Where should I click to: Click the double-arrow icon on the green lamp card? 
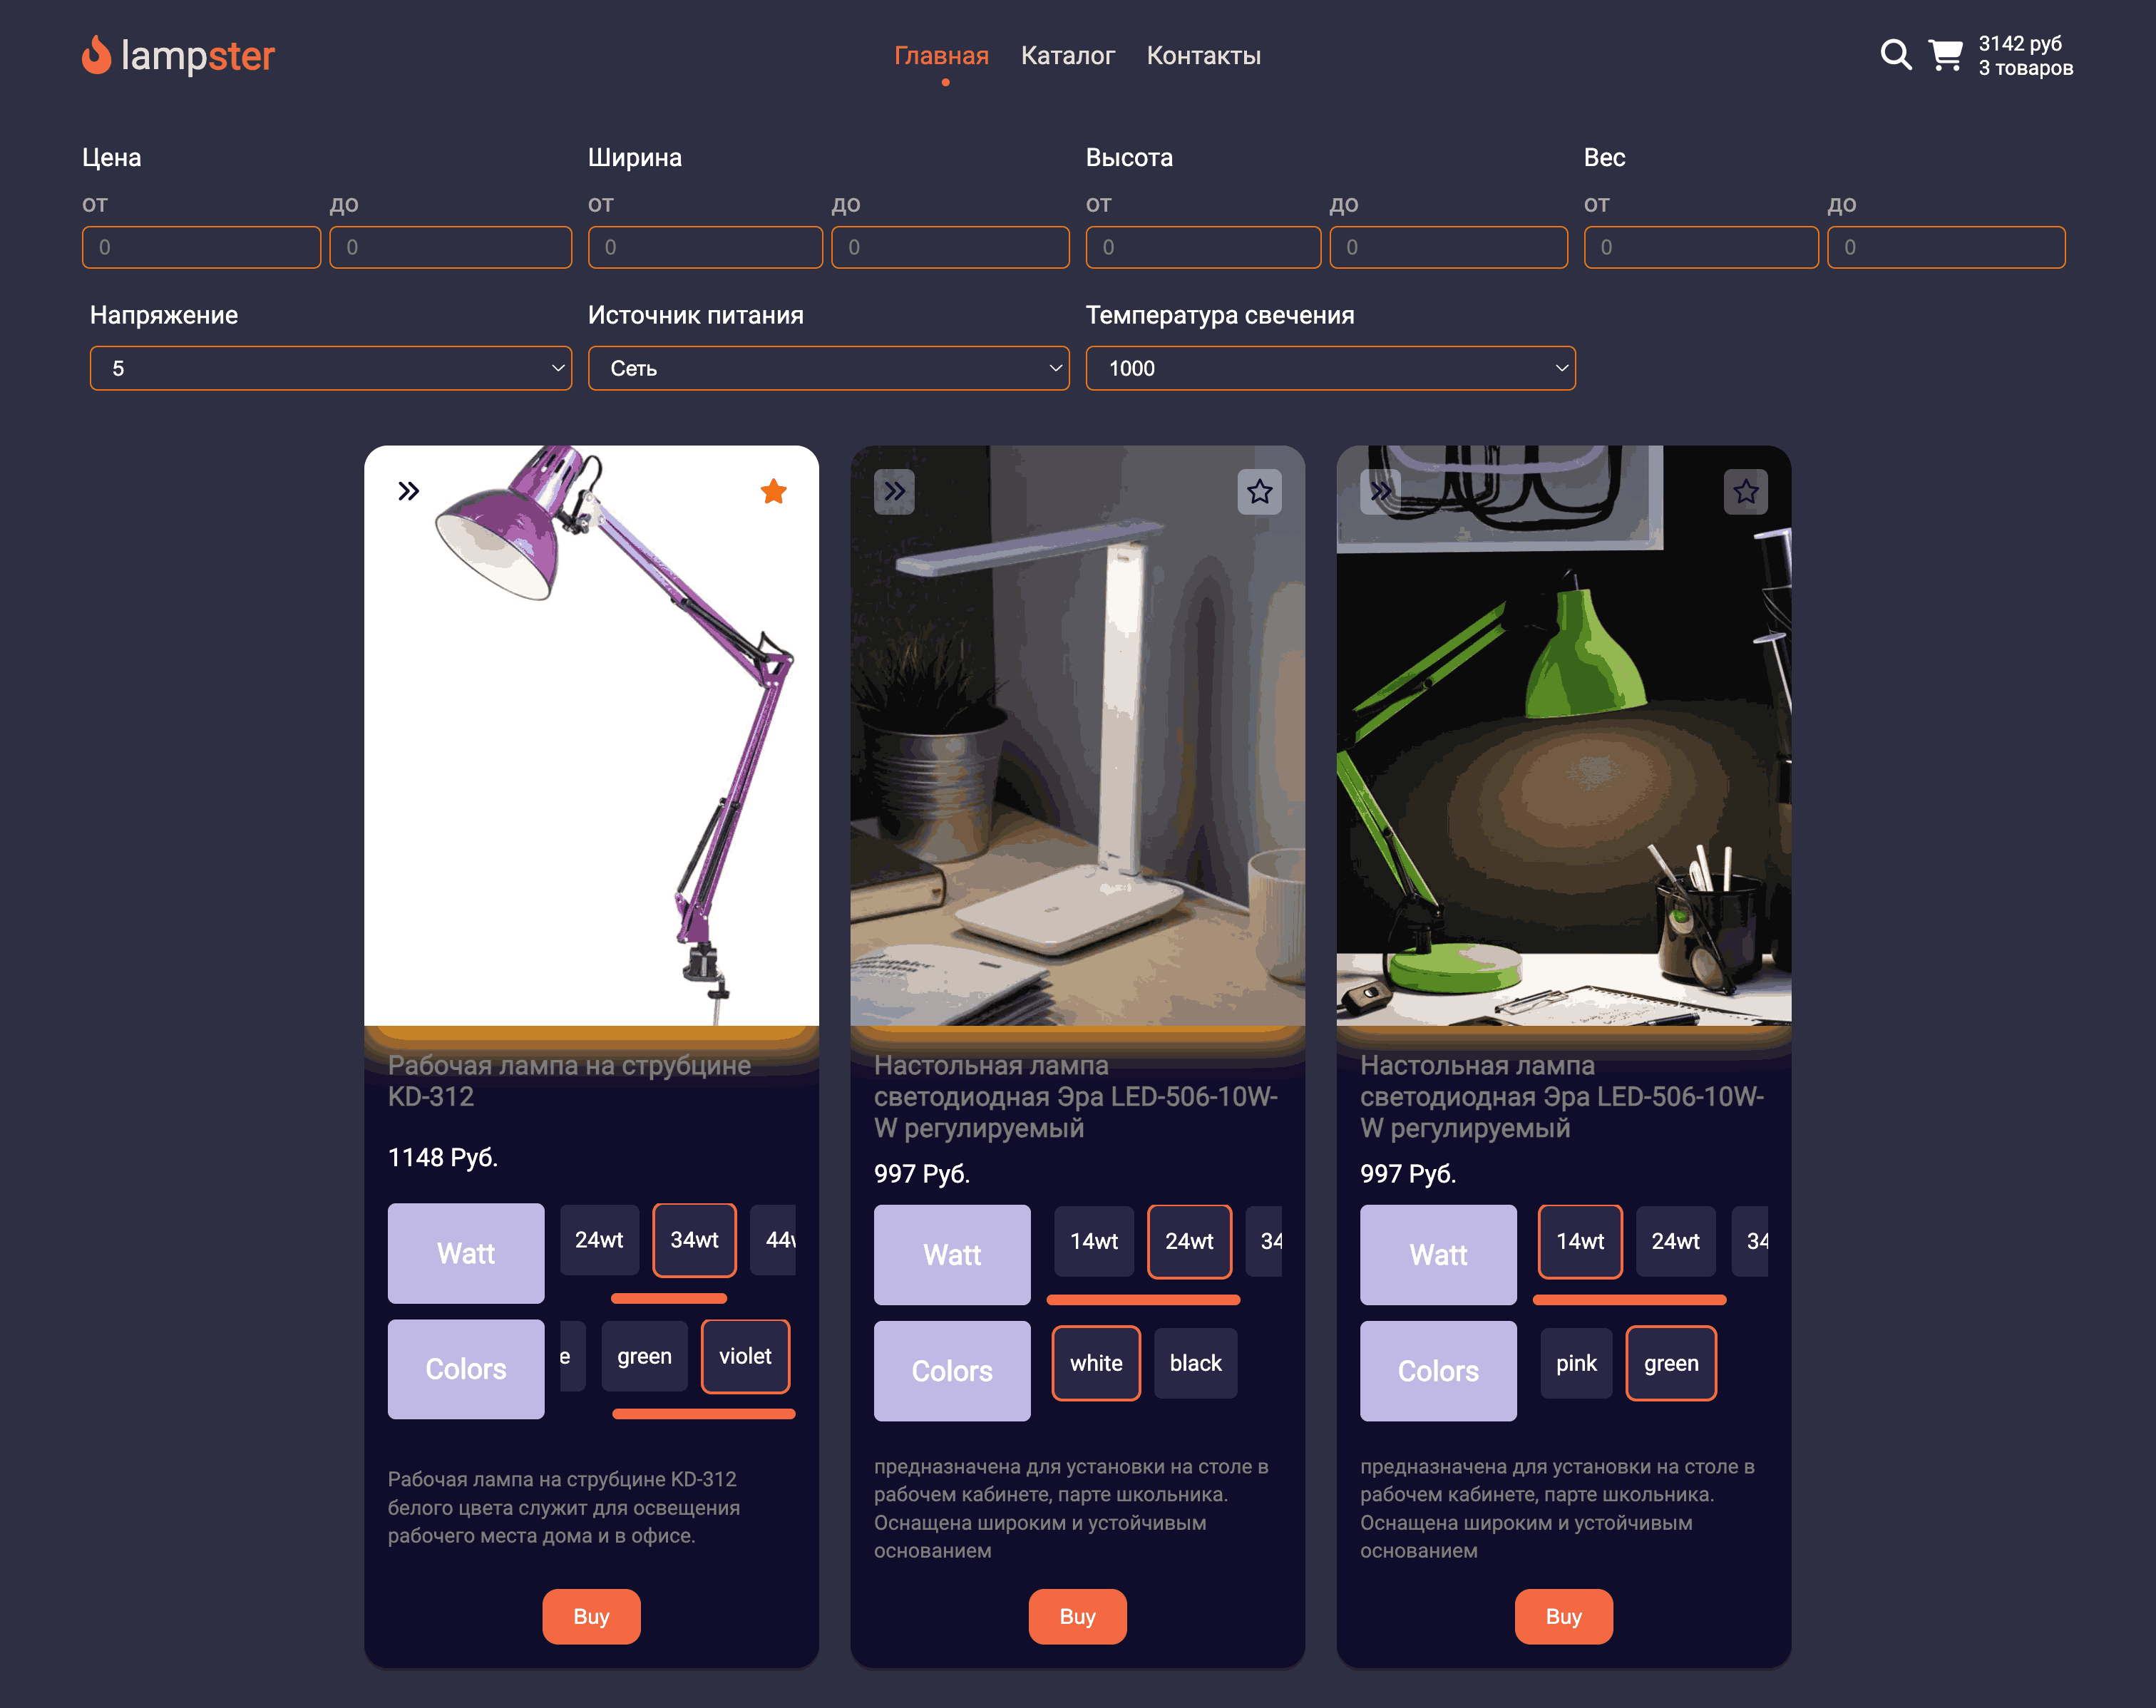click(x=1380, y=491)
